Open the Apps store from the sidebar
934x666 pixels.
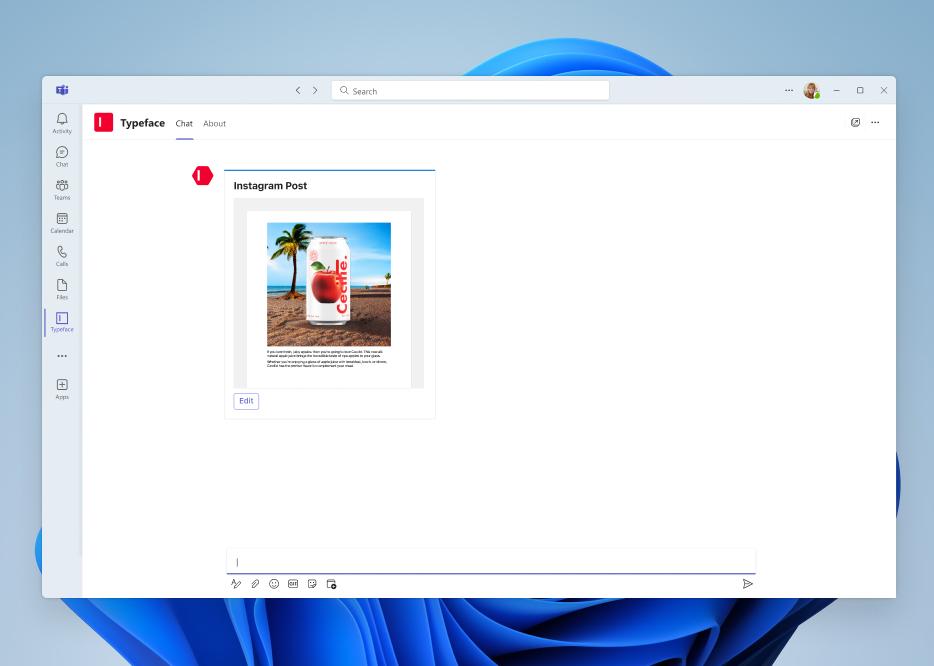pyautogui.click(x=61, y=388)
